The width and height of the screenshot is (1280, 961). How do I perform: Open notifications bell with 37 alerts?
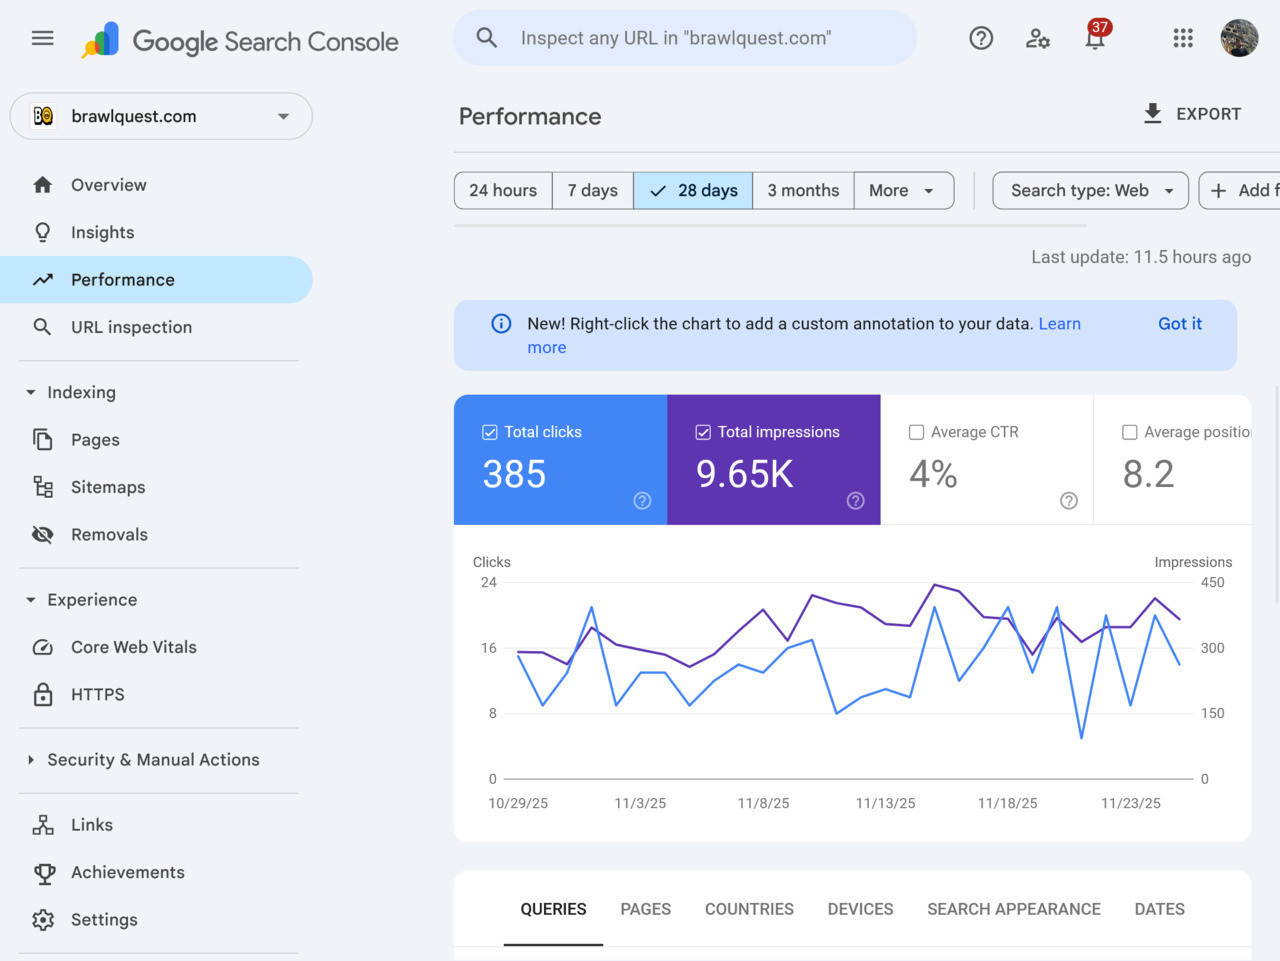(1095, 38)
